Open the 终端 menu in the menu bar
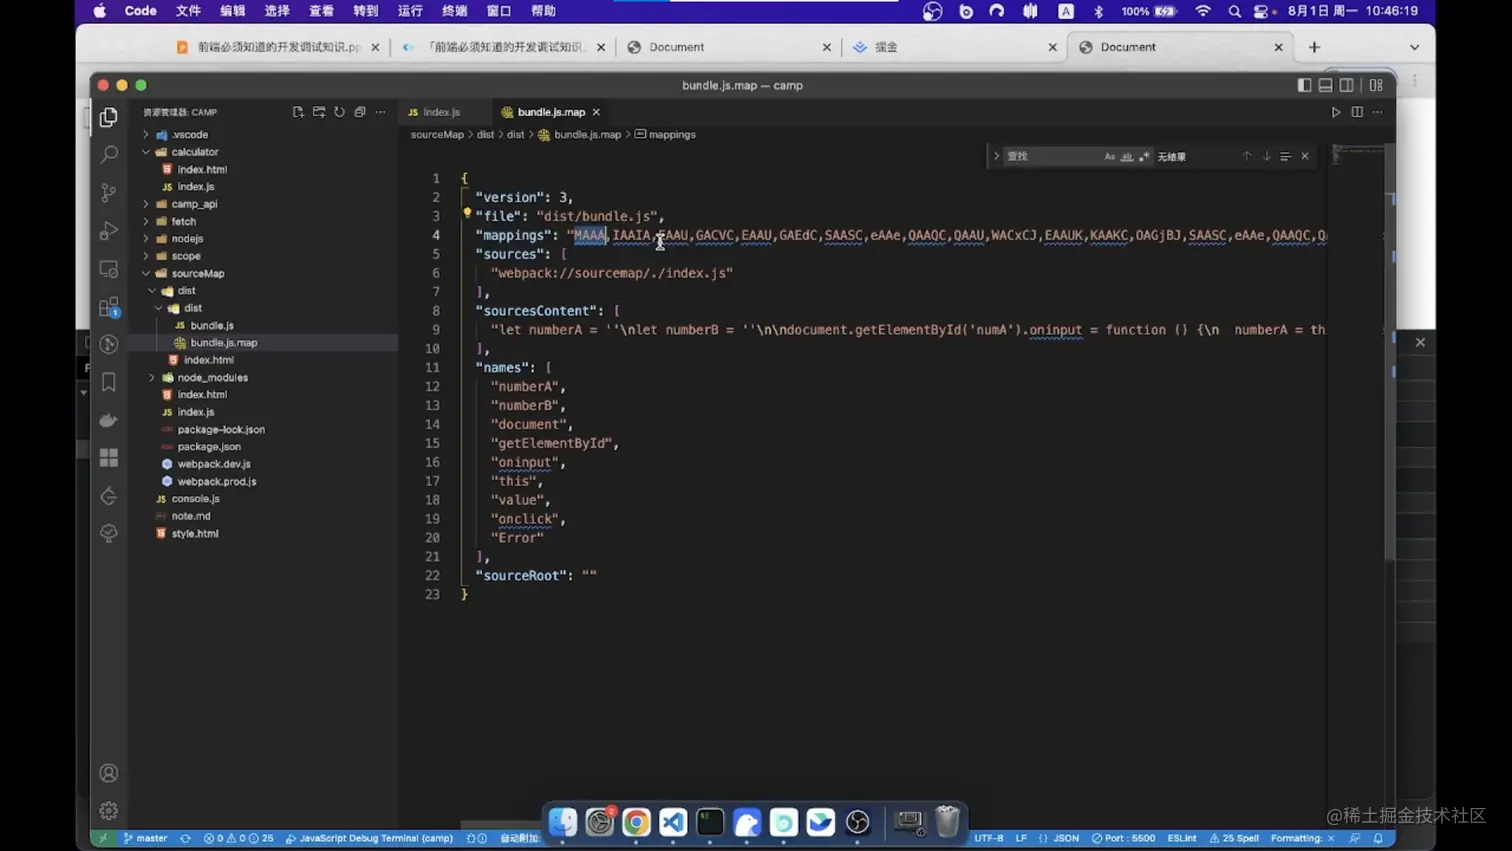Screen dimensions: 1512x851 pyautogui.click(x=454, y=11)
